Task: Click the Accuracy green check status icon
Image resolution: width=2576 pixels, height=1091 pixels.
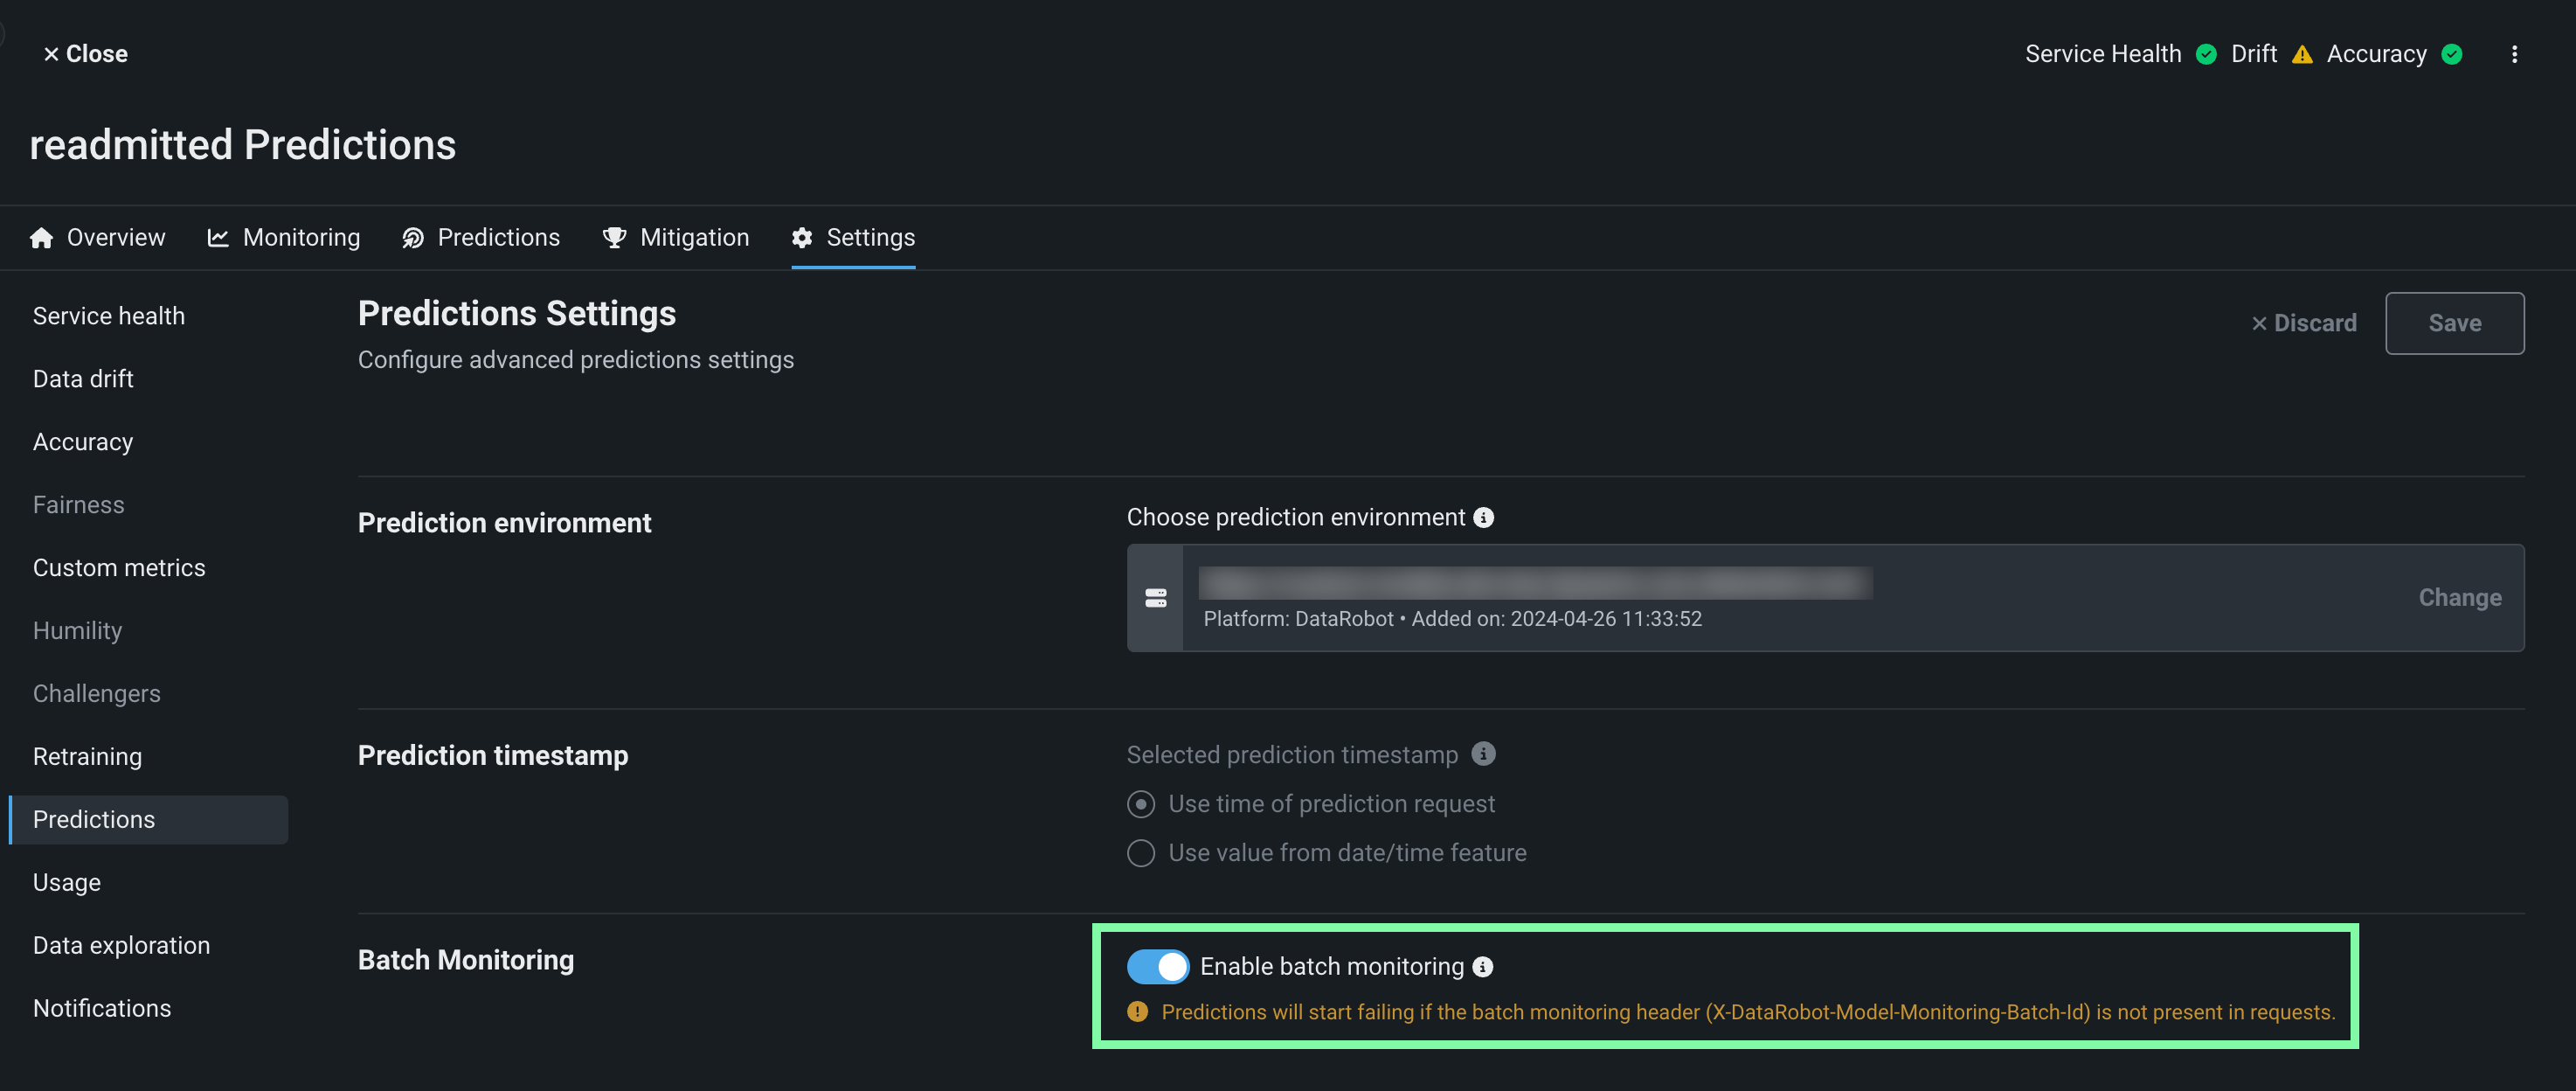Action: click(2451, 54)
